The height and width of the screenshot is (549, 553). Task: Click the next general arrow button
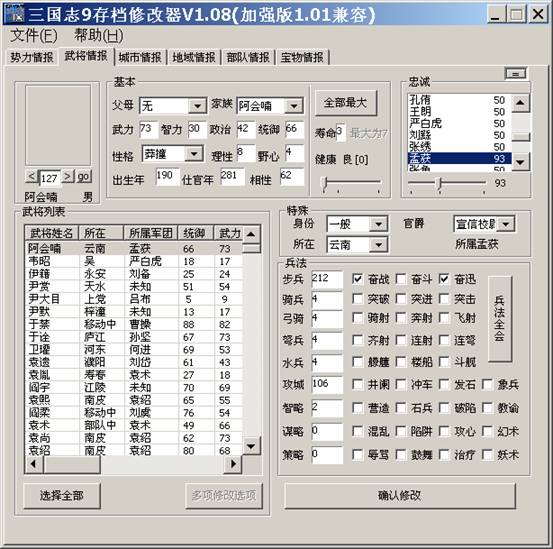(68, 176)
